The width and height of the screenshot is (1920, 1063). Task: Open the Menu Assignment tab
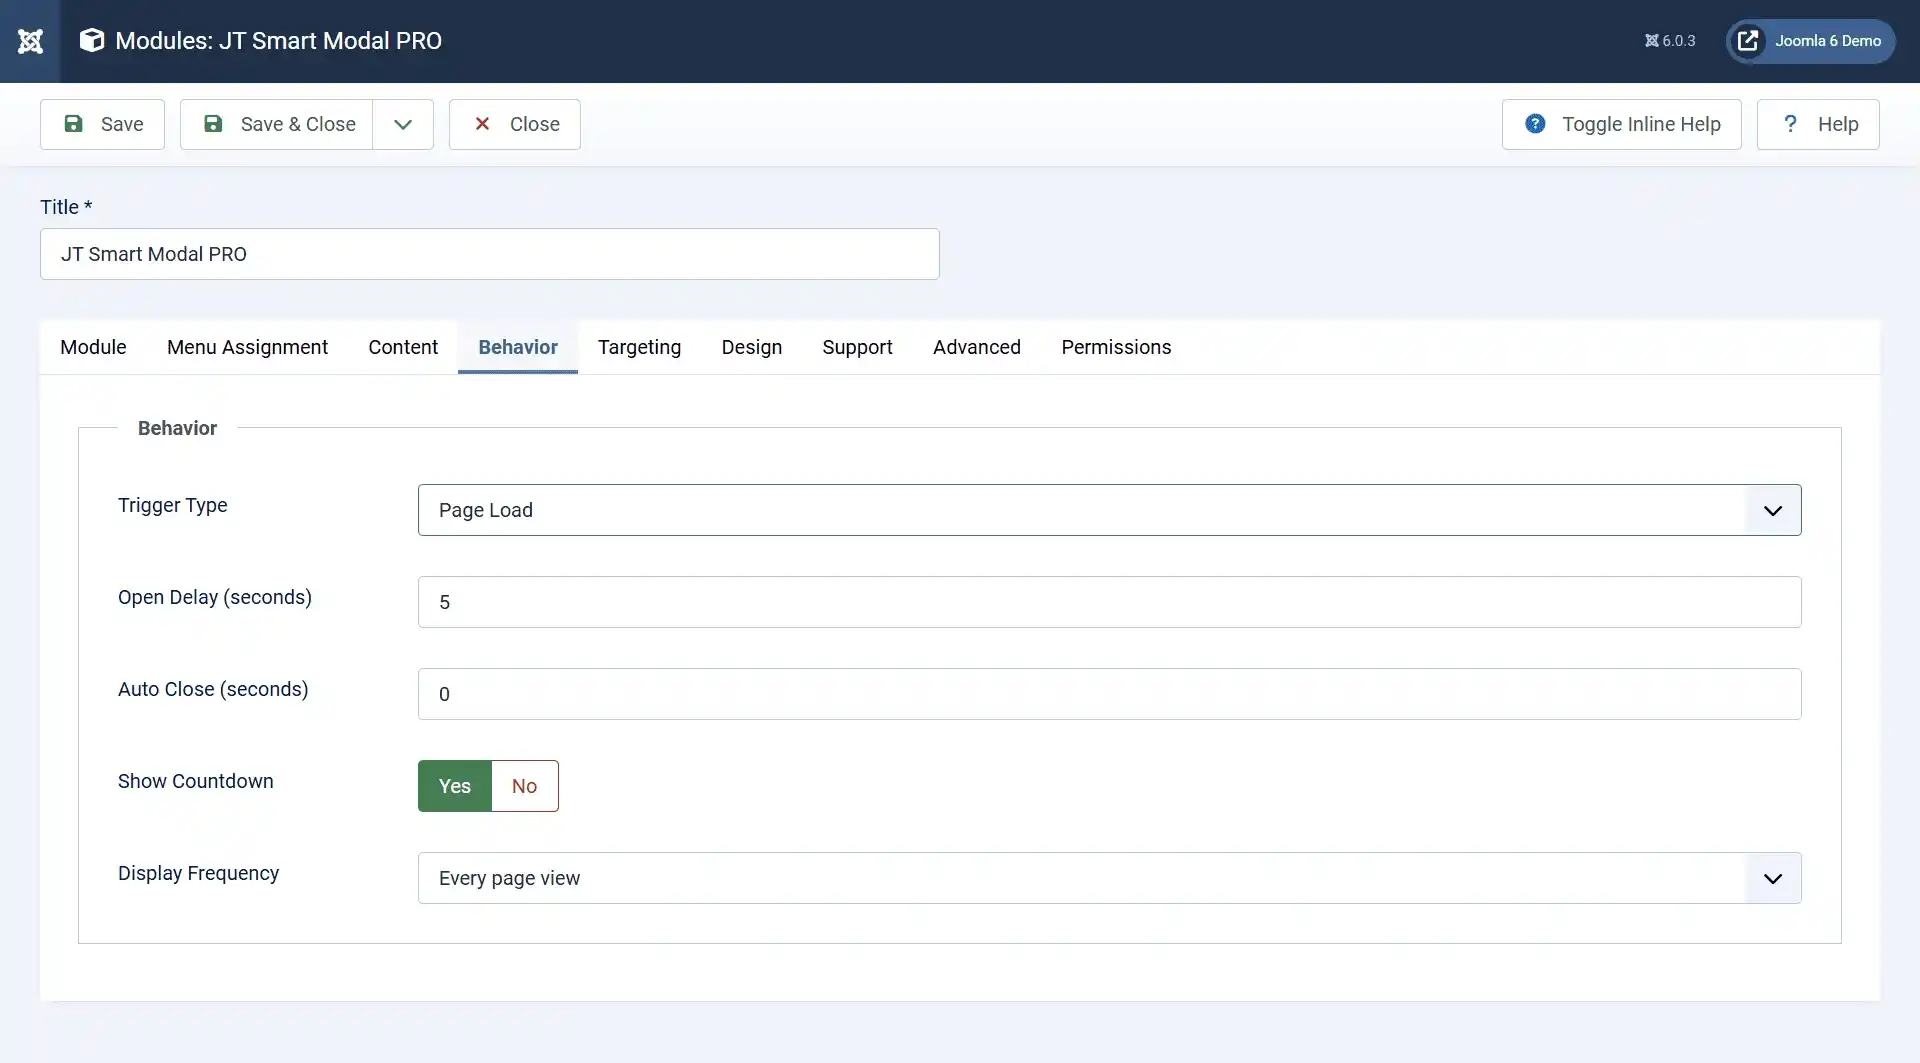(x=247, y=347)
